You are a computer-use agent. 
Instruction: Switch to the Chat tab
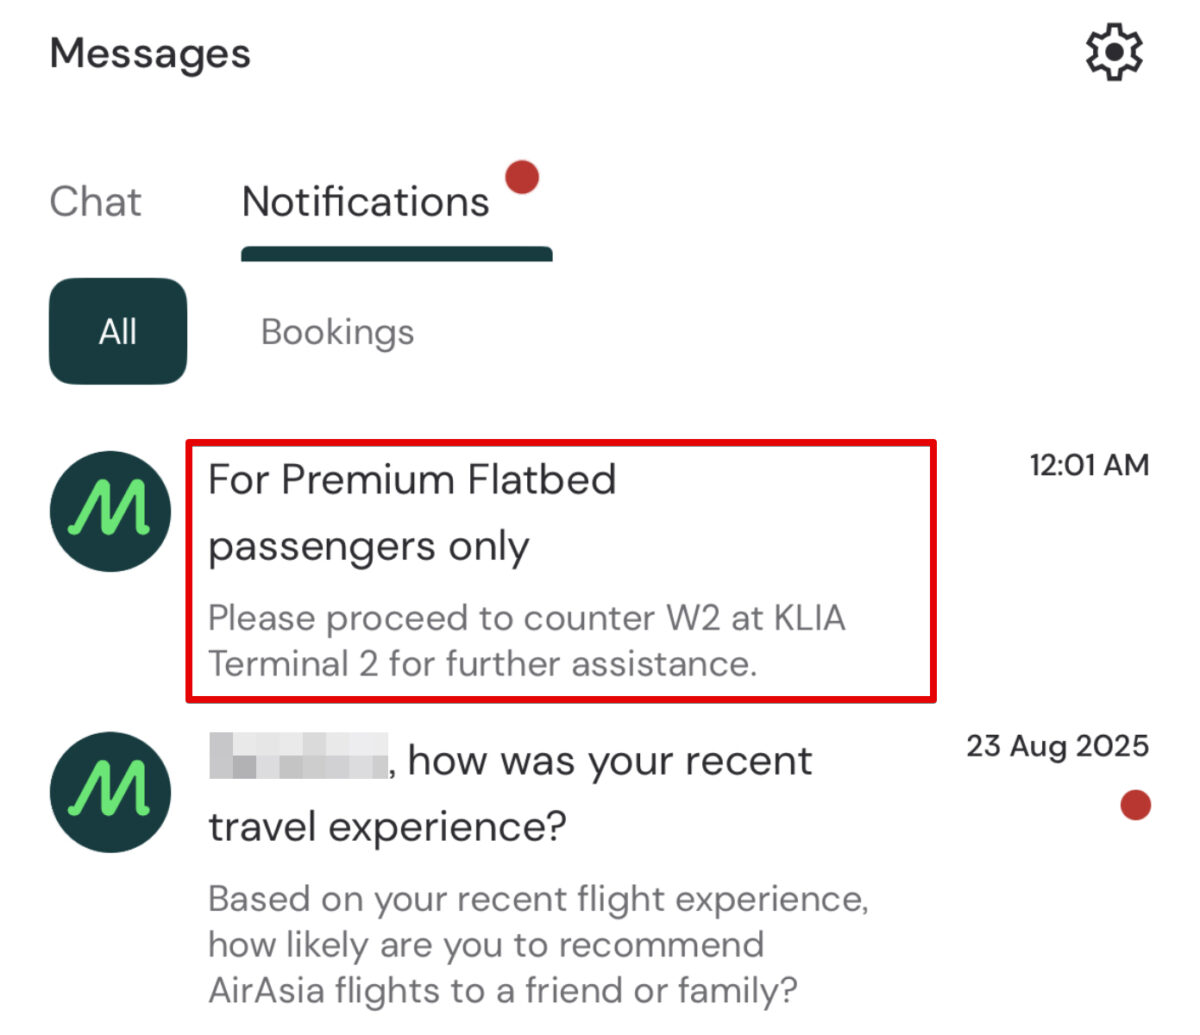95,202
